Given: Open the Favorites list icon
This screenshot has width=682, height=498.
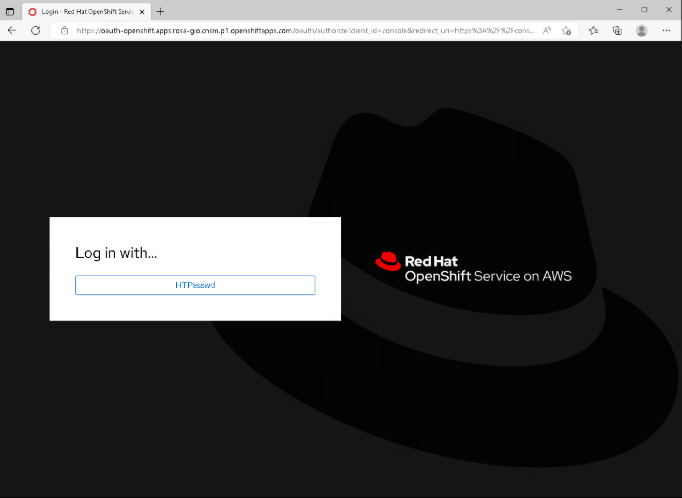Looking at the screenshot, I should (x=593, y=30).
